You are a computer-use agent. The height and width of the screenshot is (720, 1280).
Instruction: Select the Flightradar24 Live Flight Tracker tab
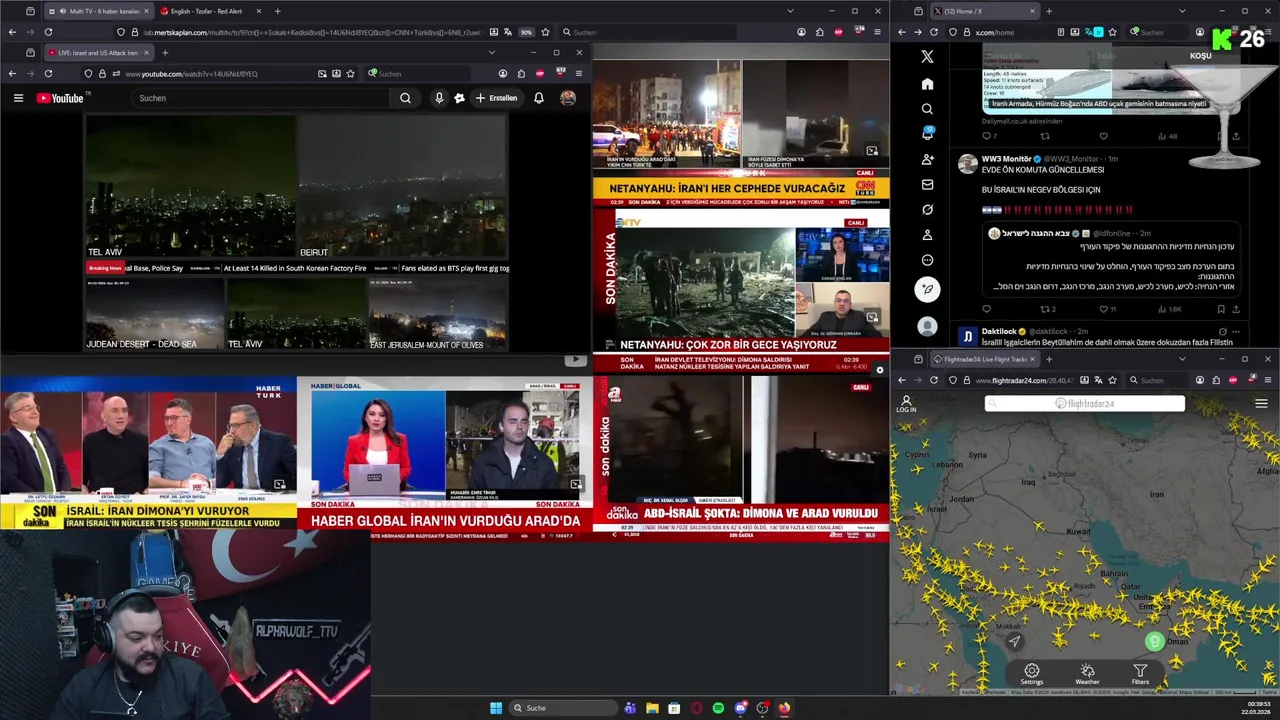(x=985, y=359)
